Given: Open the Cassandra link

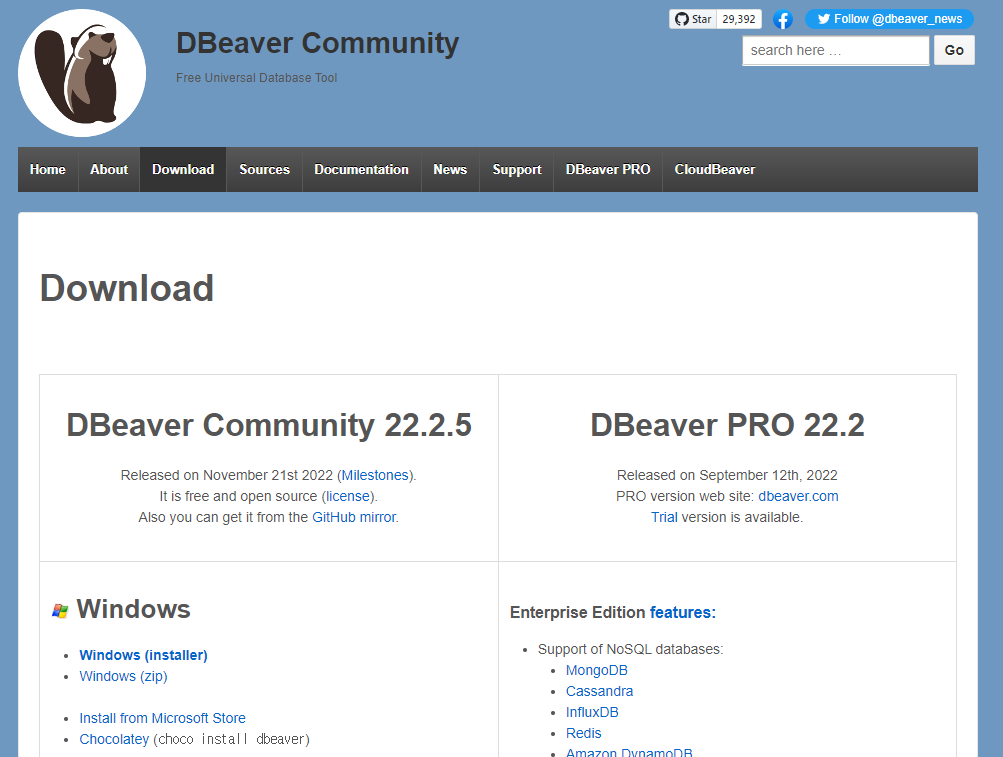Looking at the screenshot, I should (599, 691).
